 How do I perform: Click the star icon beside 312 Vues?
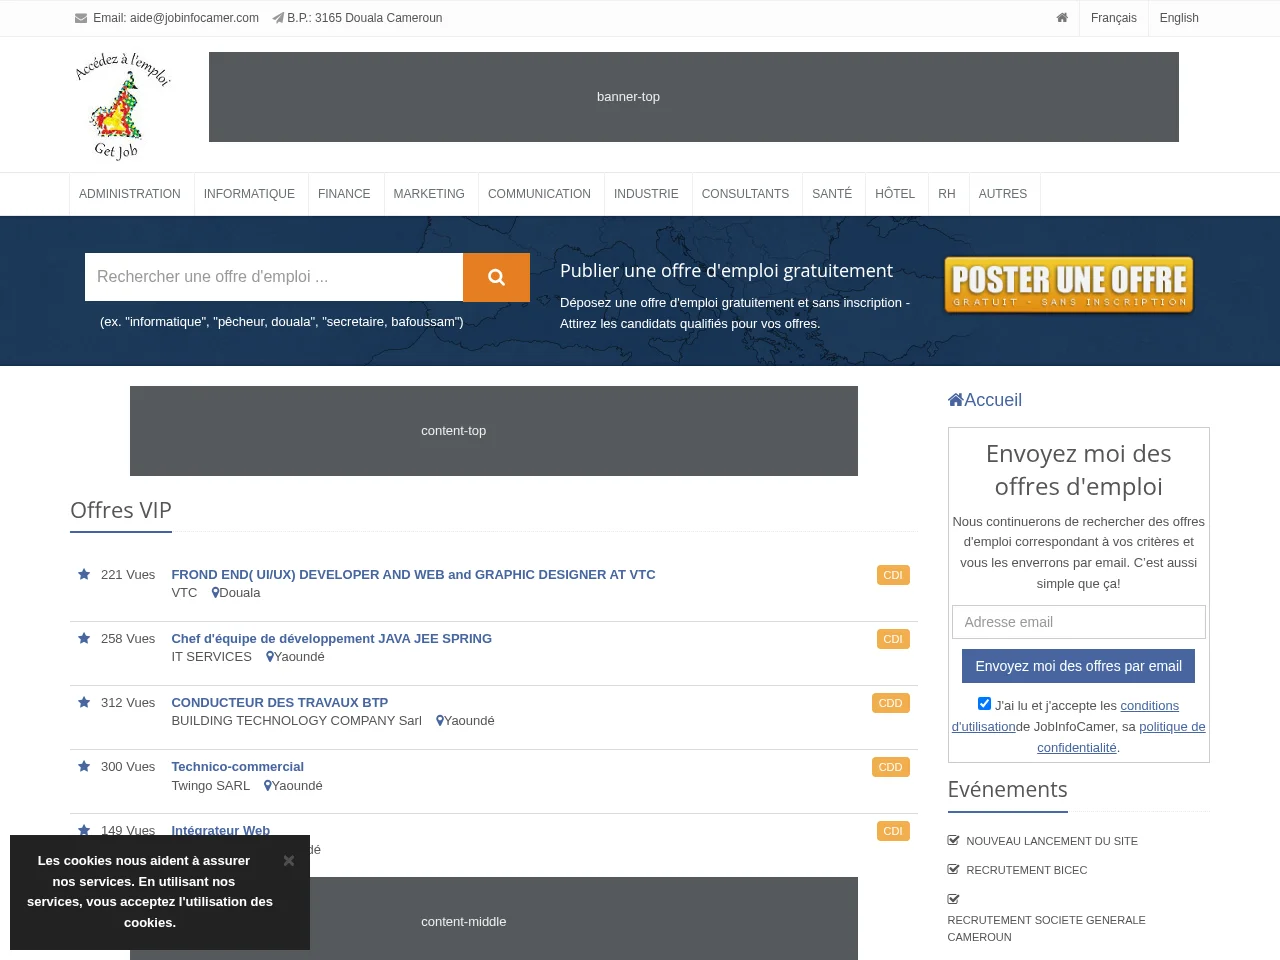click(84, 702)
